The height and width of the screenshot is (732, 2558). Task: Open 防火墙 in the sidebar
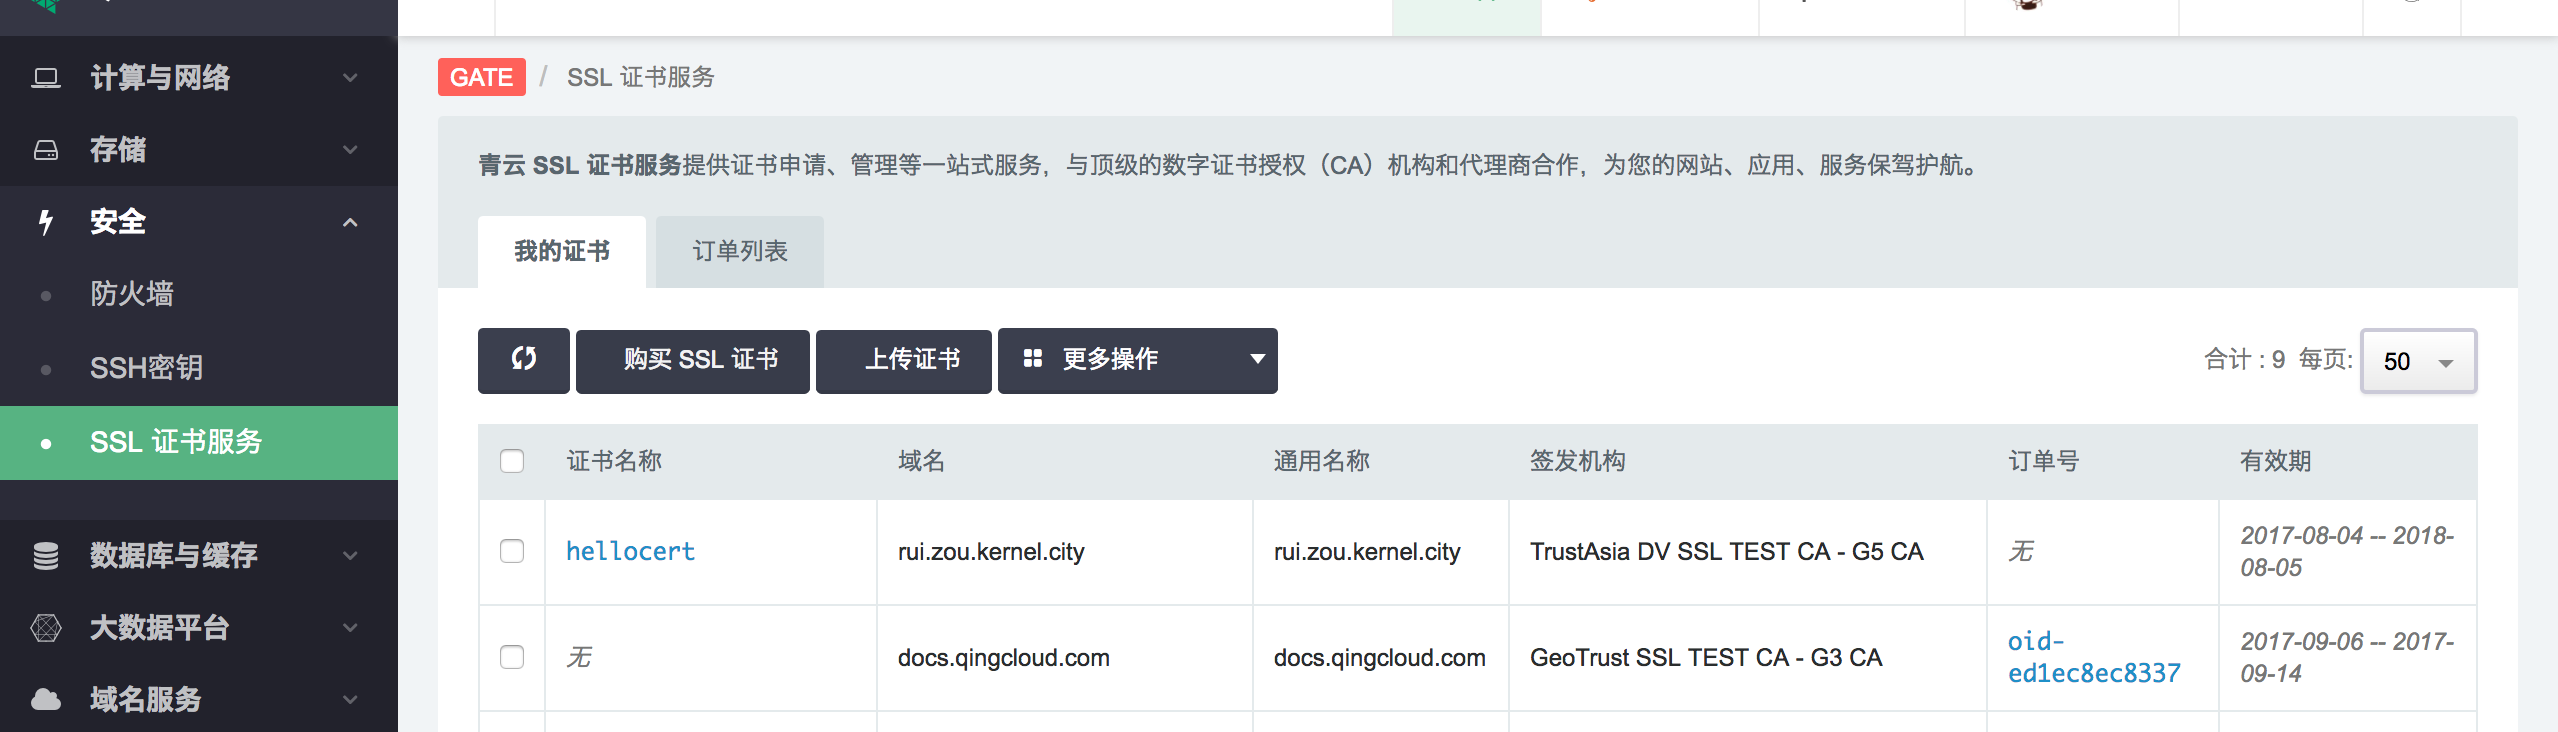tap(132, 294)
